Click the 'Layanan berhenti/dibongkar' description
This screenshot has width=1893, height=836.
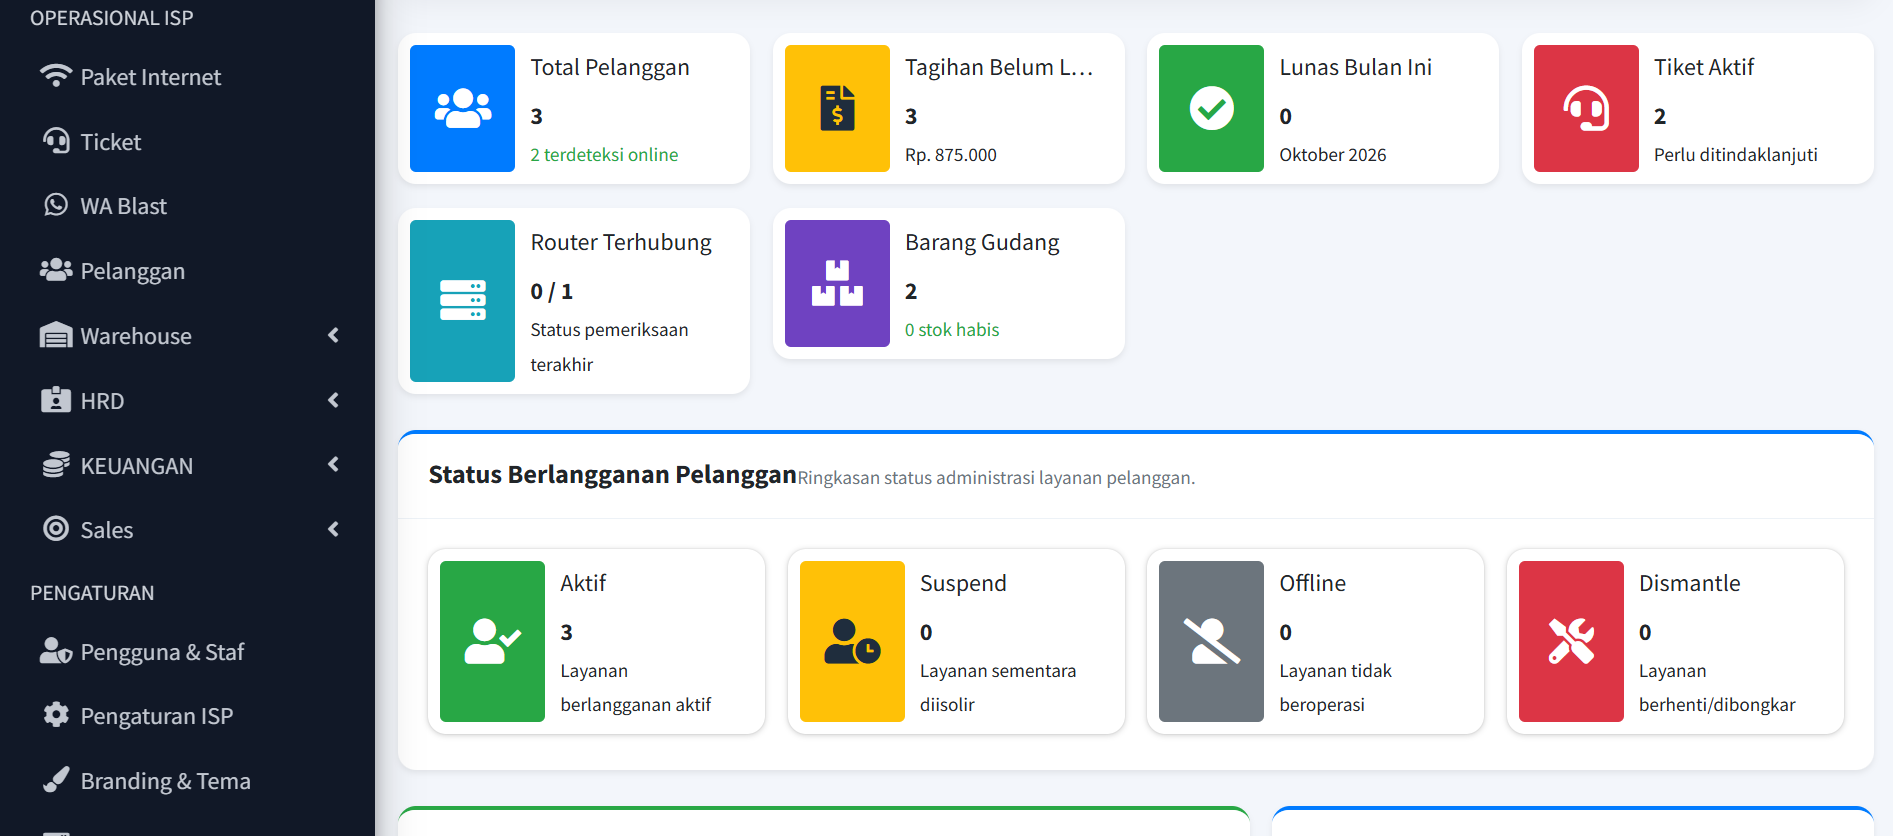coord(1717,688)
